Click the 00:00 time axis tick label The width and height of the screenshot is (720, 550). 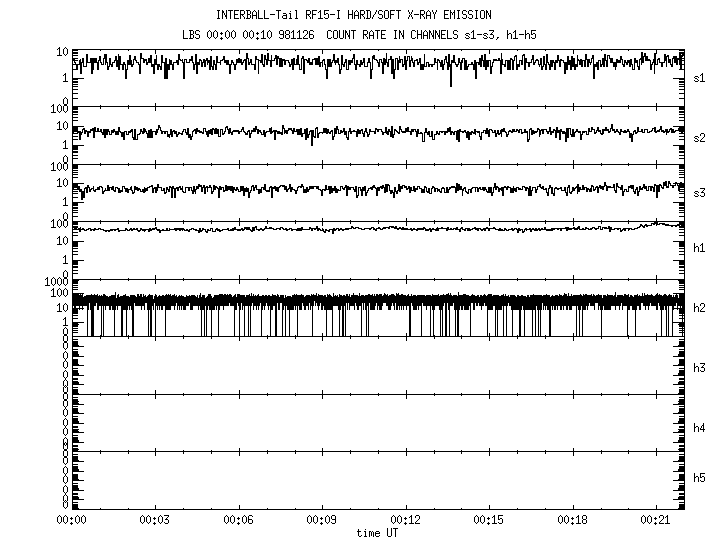tap(70, 521)
